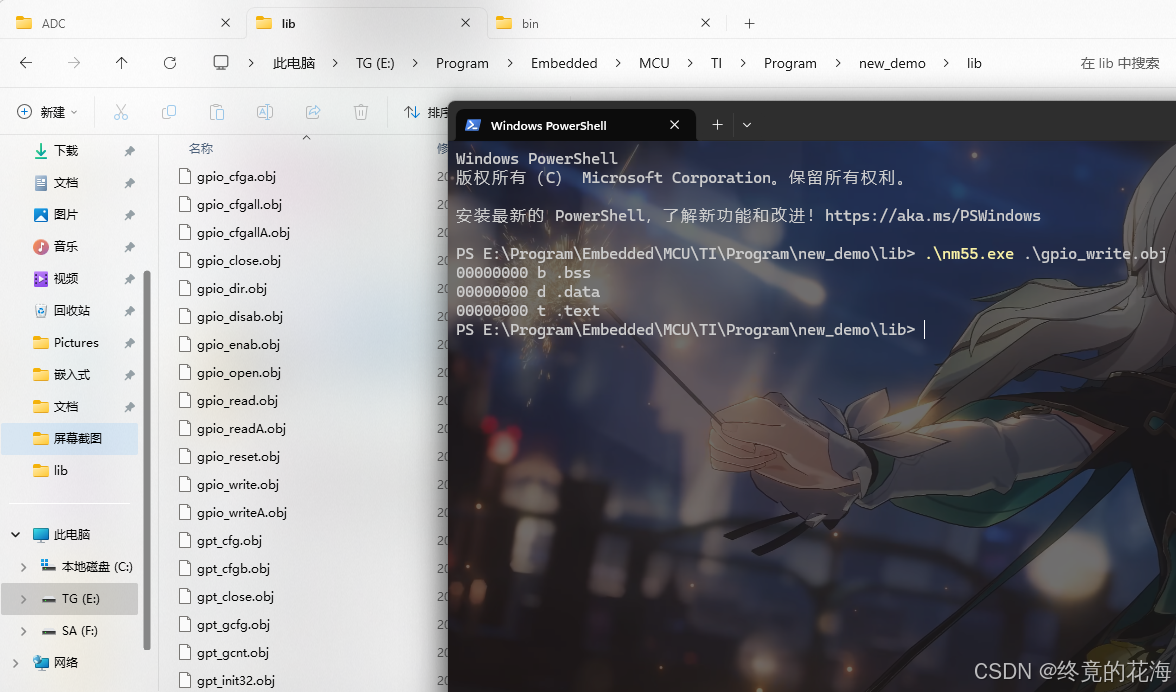This screenshot has width=1176, height=692.
Task: Select 屏幕截图 in the sidebar
Action: [70, 439]
